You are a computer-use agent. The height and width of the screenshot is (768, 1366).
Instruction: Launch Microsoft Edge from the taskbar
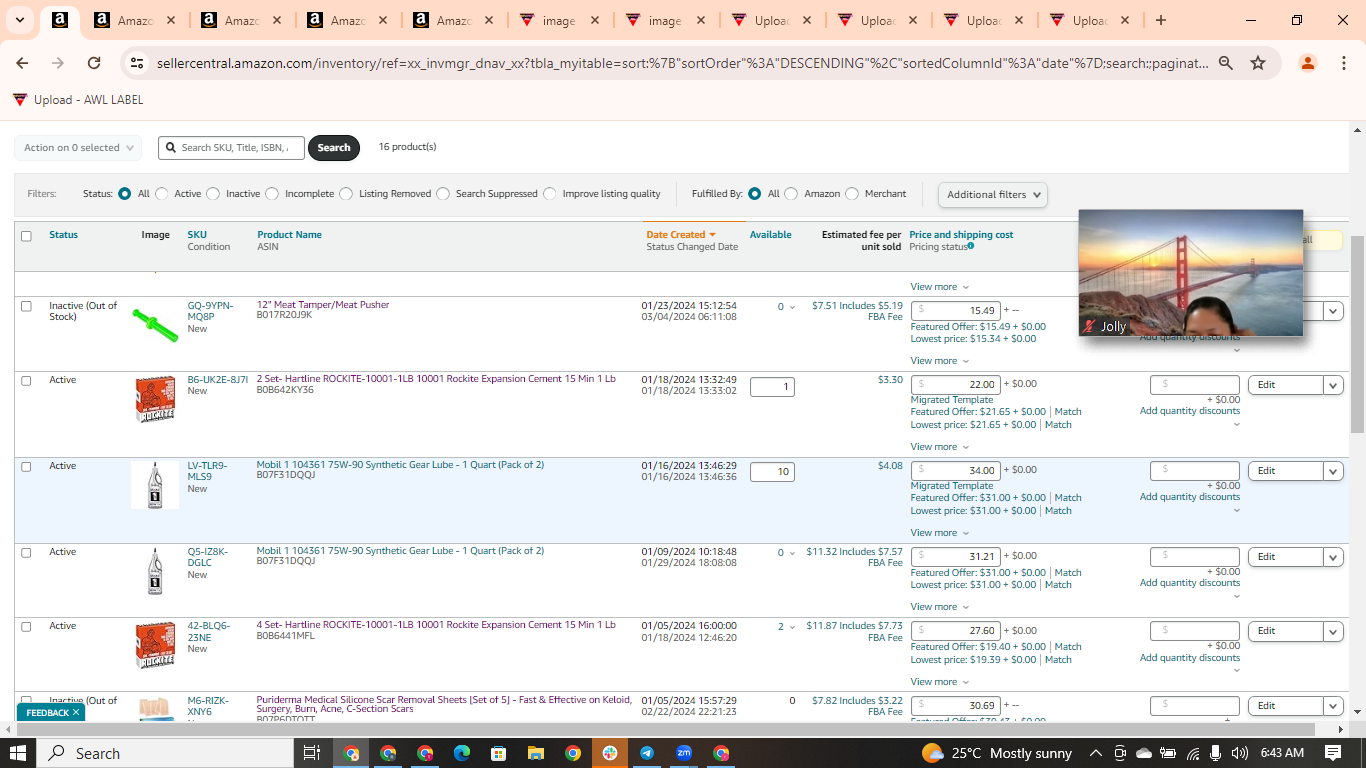462,753
